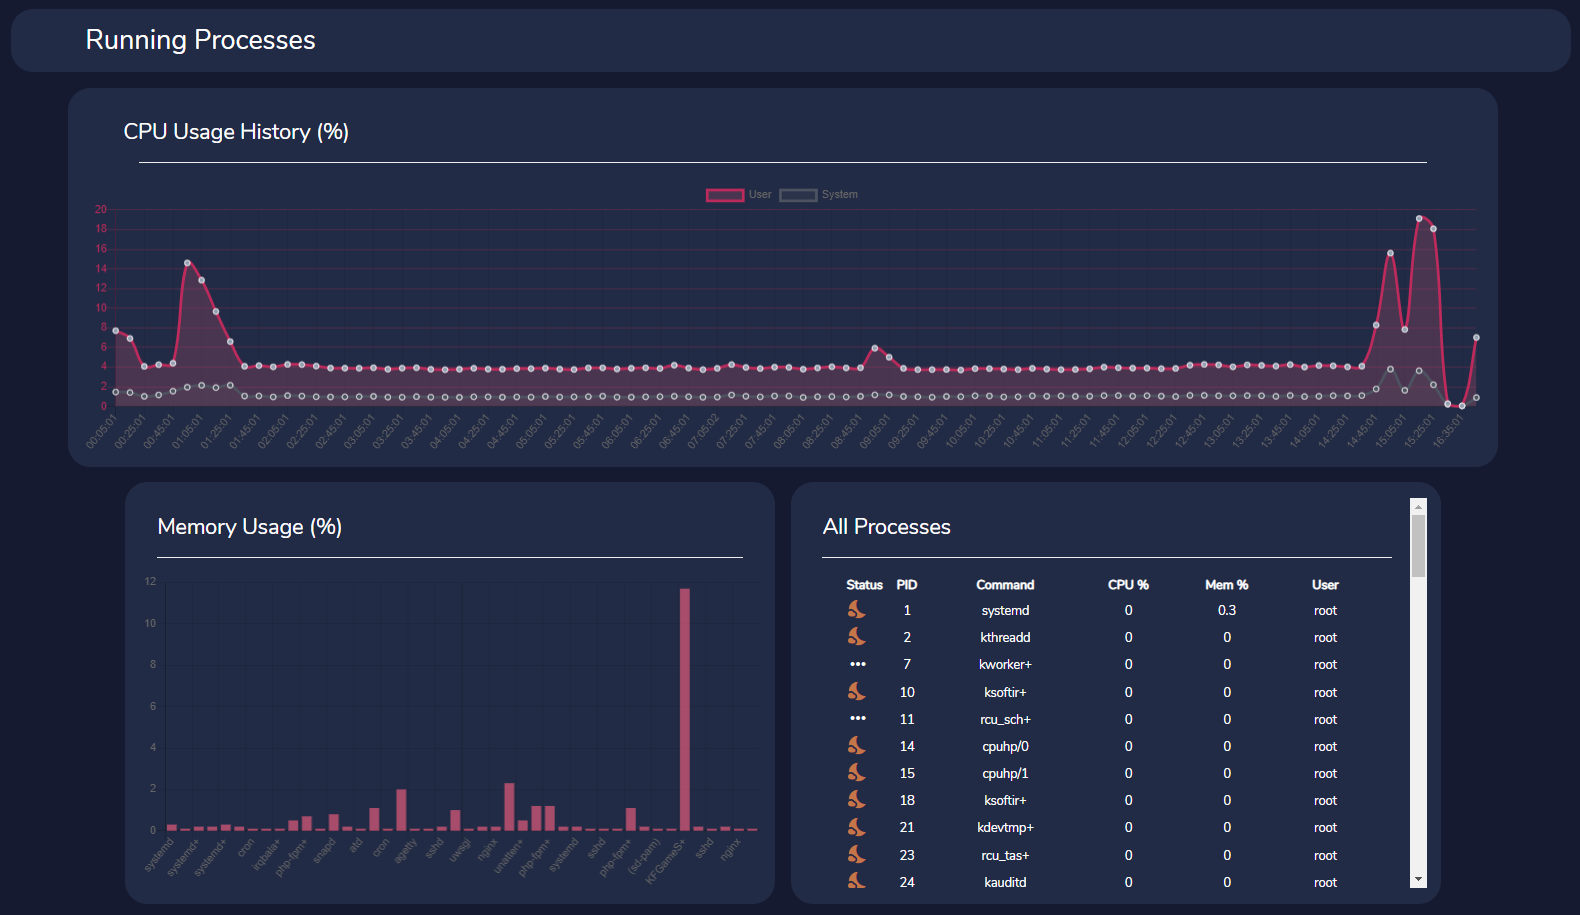Click the sleeping status icon for rcu_tas+

coord(857,854)
